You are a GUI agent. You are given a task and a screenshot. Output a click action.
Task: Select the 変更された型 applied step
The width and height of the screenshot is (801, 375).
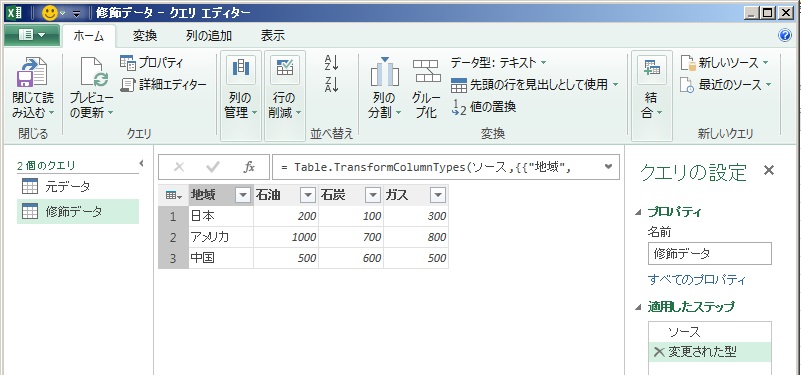[710, 352]
